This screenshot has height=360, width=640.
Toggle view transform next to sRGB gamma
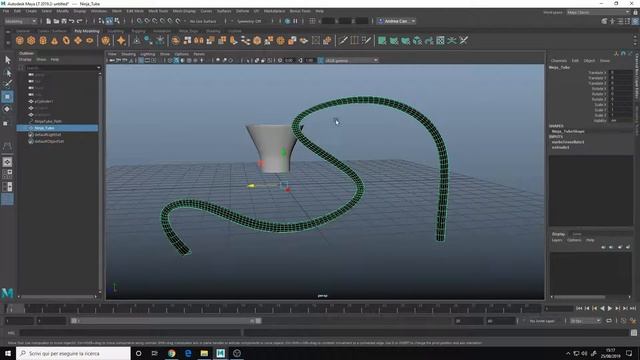pyautogui.click(x=320, y=60)
